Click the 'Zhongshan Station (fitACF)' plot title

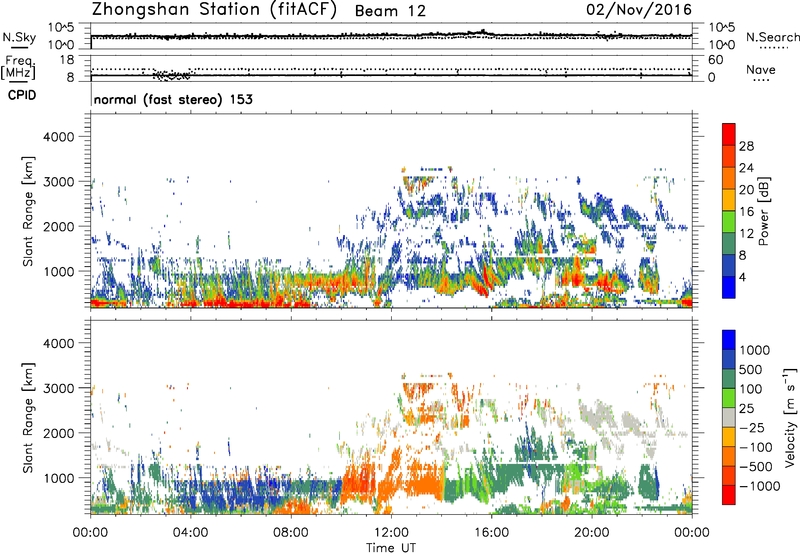[x=215, y=10]
